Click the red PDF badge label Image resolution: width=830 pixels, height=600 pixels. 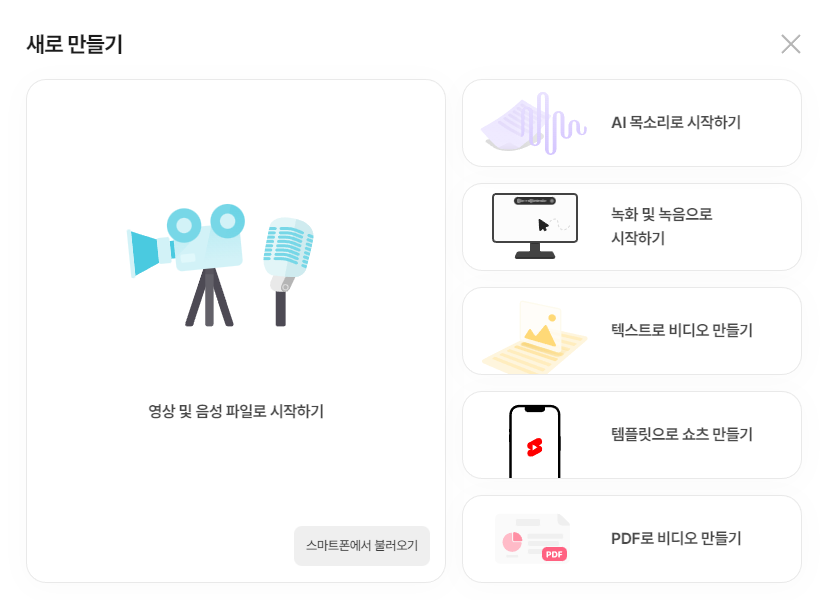[554, 554]
